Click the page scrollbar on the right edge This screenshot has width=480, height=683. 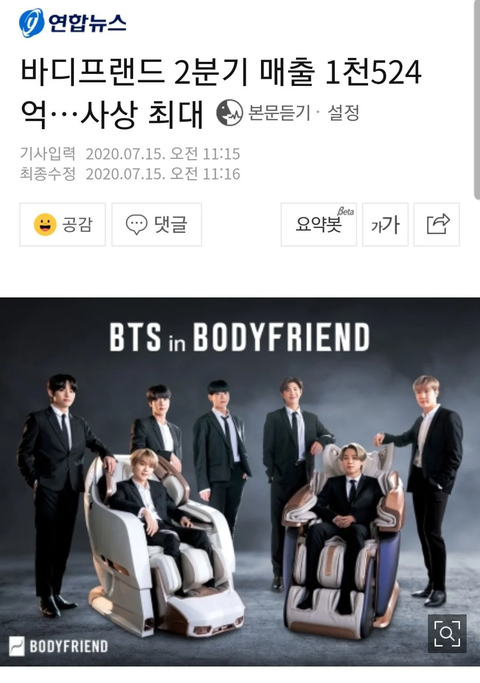point(477,100)
